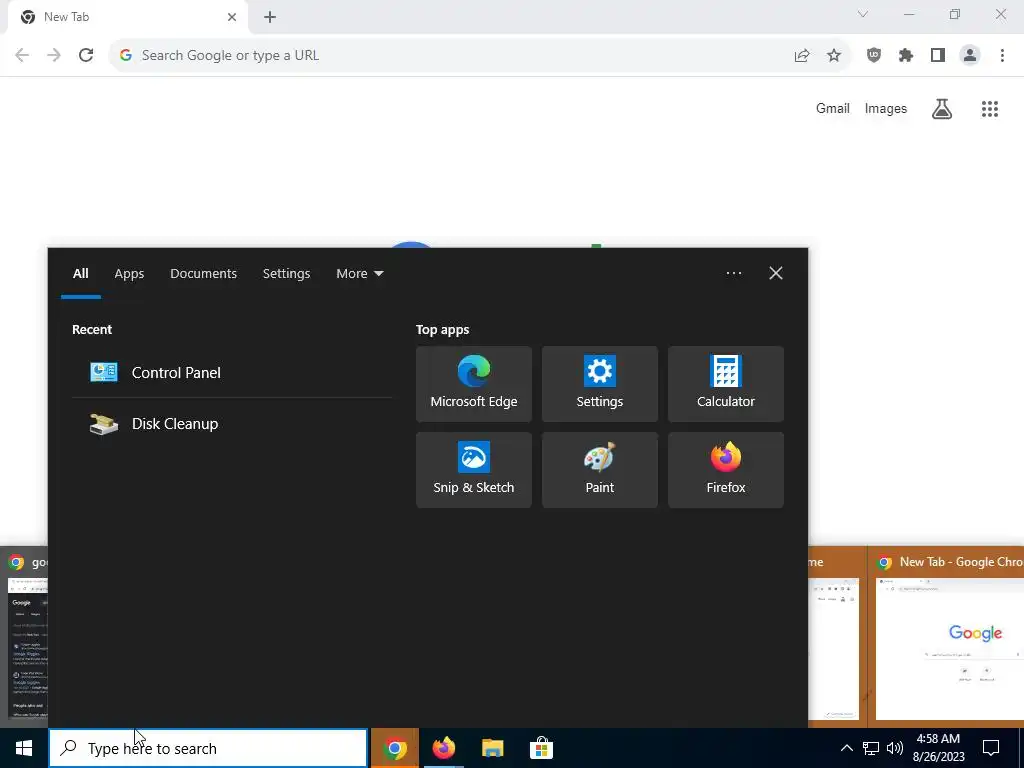Open the Gmail link

(x=833, y=108)
